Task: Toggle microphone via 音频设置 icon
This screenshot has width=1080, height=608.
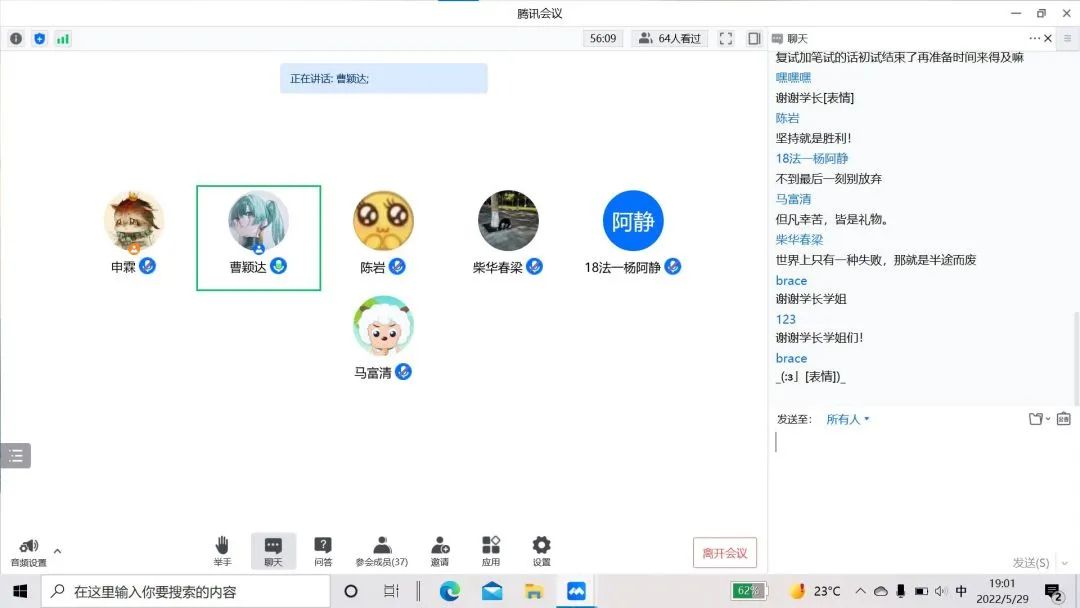Action: (28, 549)
